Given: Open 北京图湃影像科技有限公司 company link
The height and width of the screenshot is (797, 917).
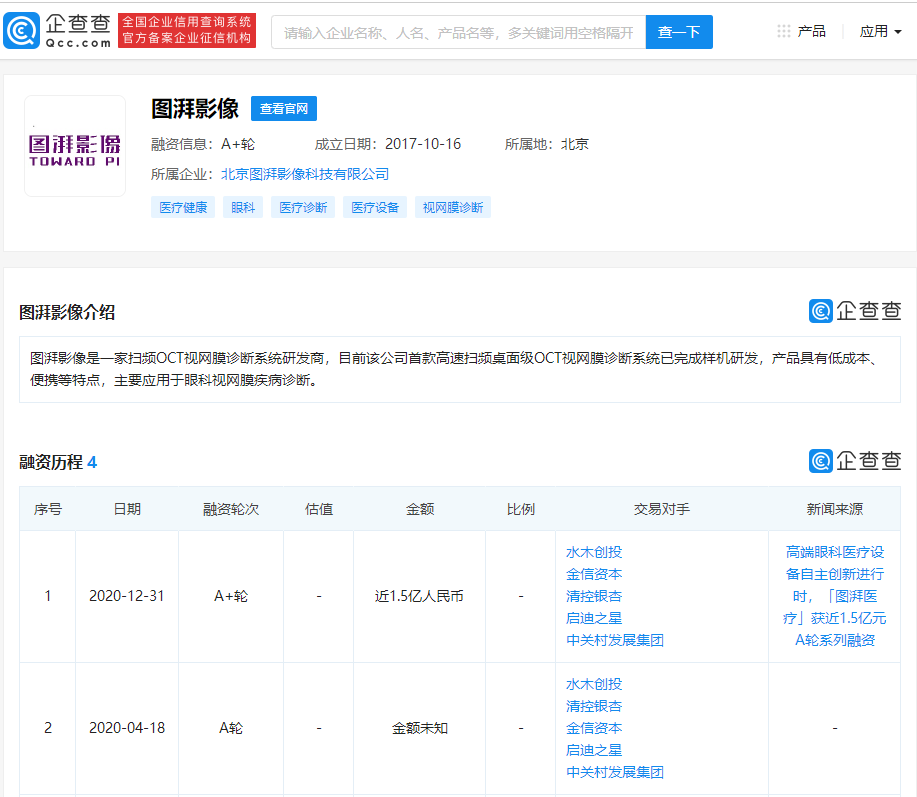Looking at the screenshot, I should (305, 174).
